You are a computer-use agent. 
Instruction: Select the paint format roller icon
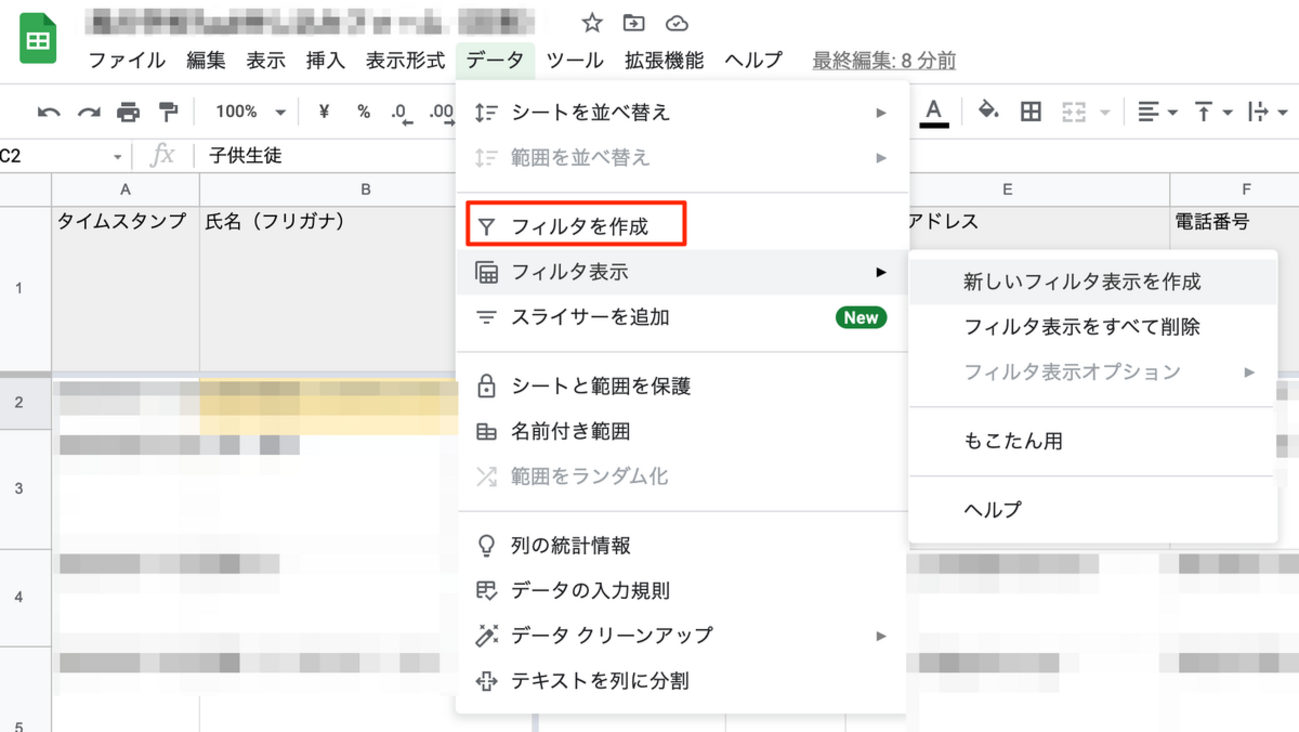click(x=168, y=113)
